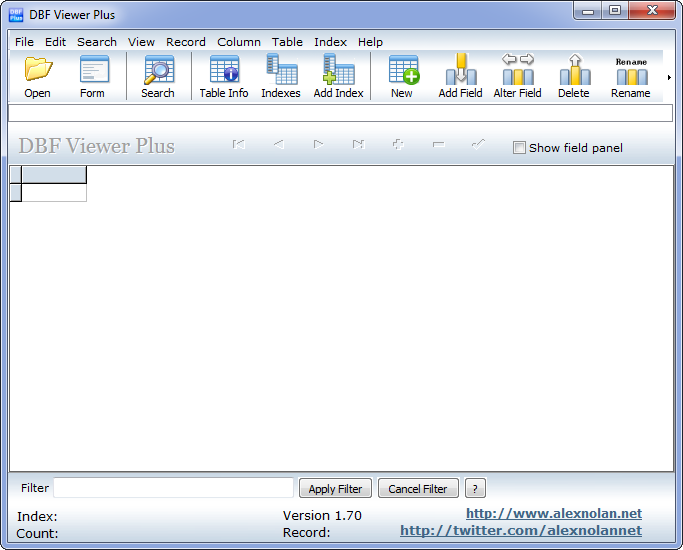
Task: Open the View menu
Action: pos(141,42)
